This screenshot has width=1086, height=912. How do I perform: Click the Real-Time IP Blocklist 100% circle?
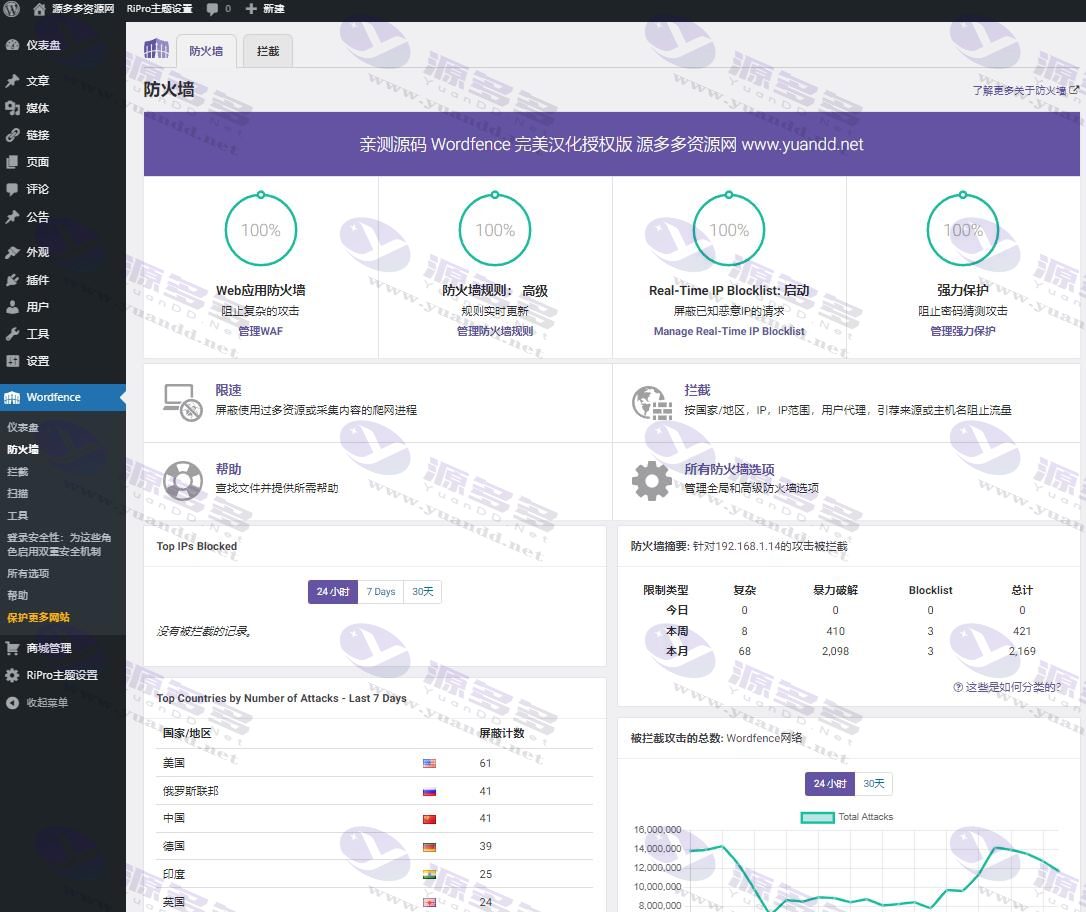(729, 229)
